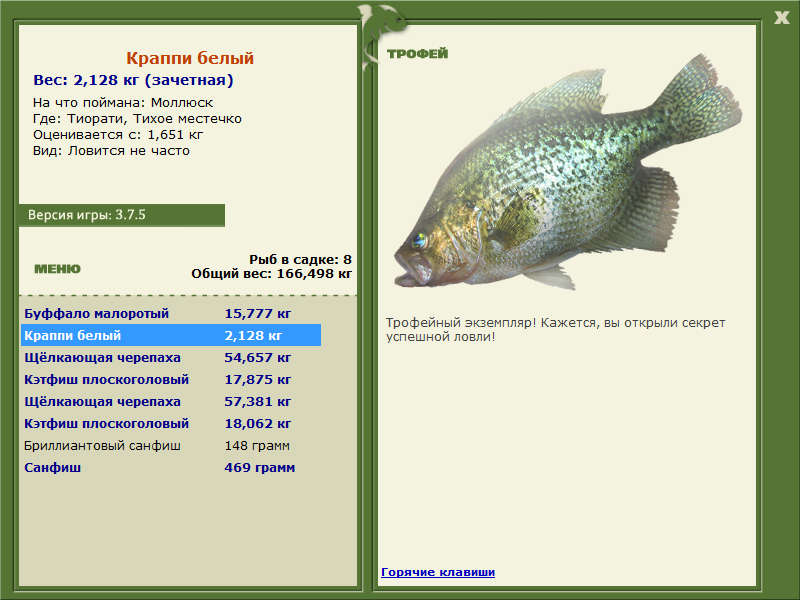Select Щёлкающая черепаха weighing 54,657 кг

[171, 357]
